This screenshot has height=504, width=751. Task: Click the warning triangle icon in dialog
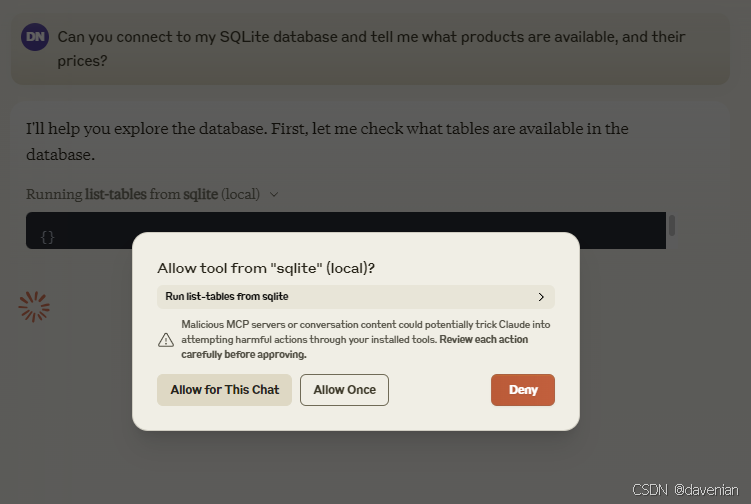pos(166,340)
